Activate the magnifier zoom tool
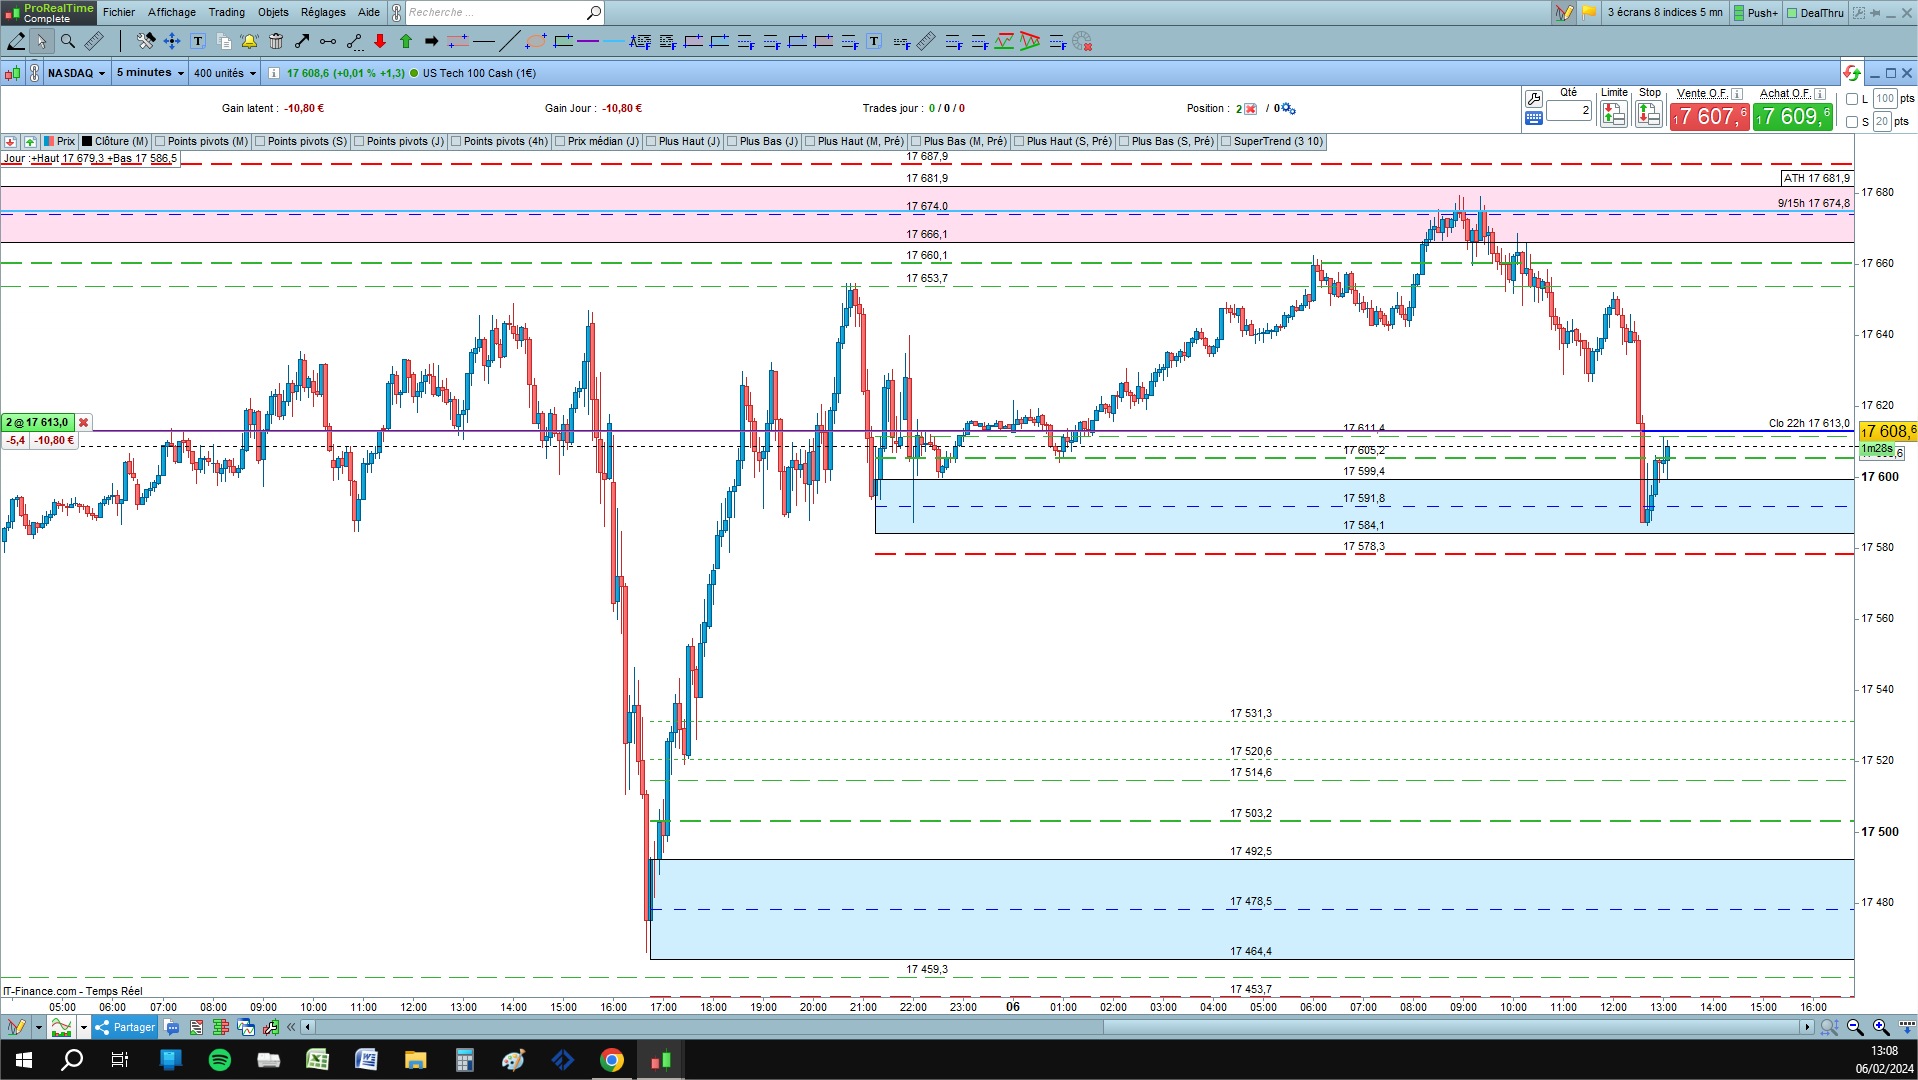 tap(68, 41)
